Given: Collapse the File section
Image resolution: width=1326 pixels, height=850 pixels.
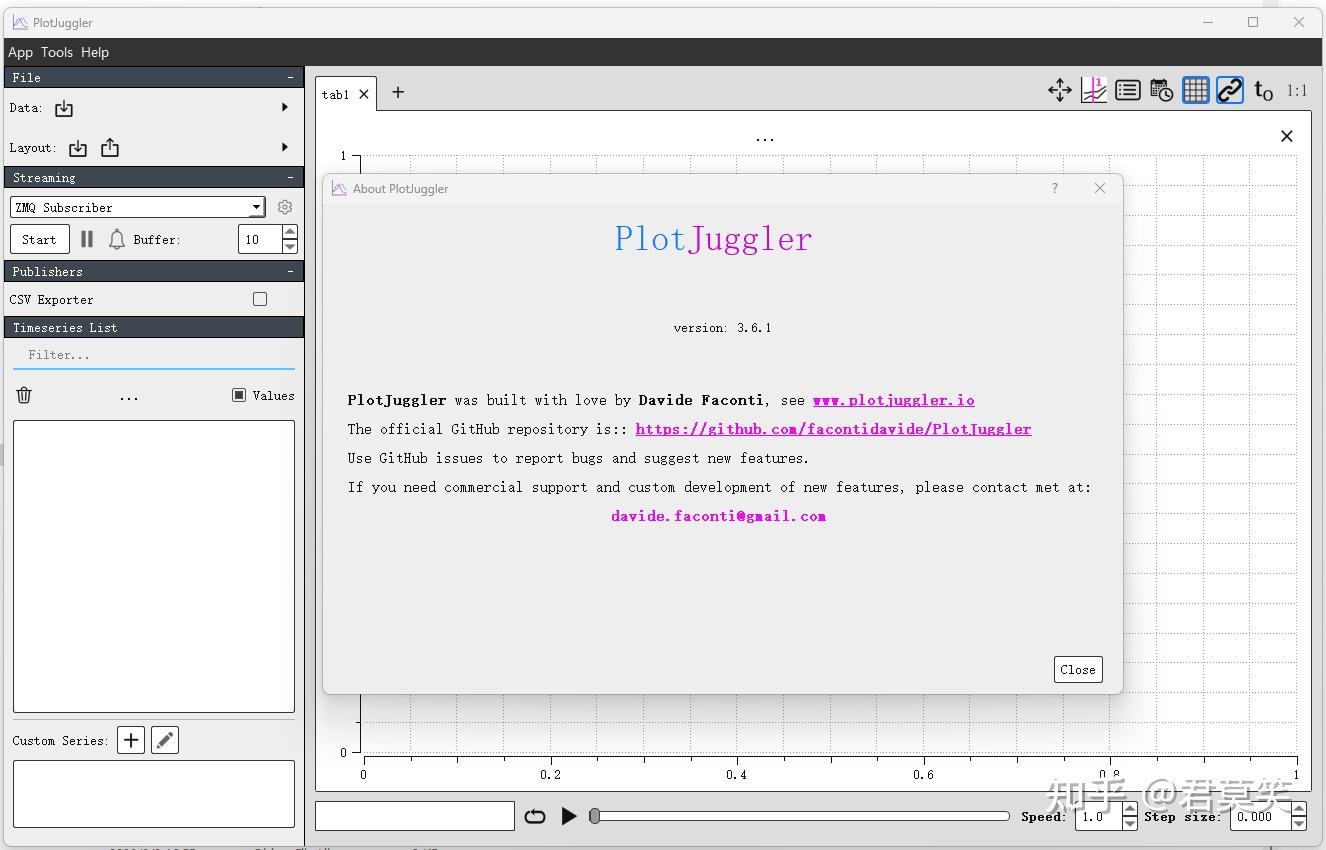Looking at the screenshot, I should coord(291,77).
